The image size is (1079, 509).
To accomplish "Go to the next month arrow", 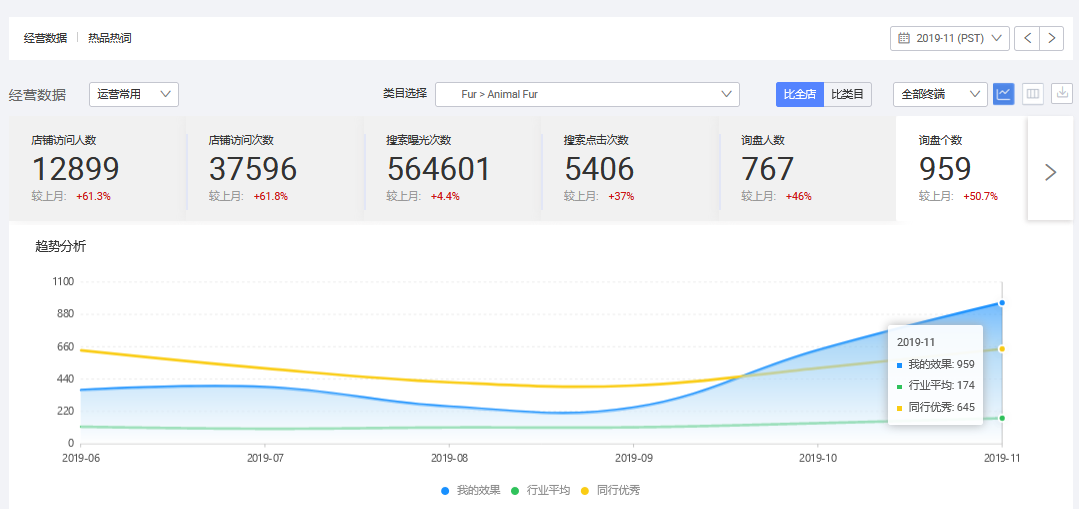I will pyautogui.click(x=1051, y=38).
